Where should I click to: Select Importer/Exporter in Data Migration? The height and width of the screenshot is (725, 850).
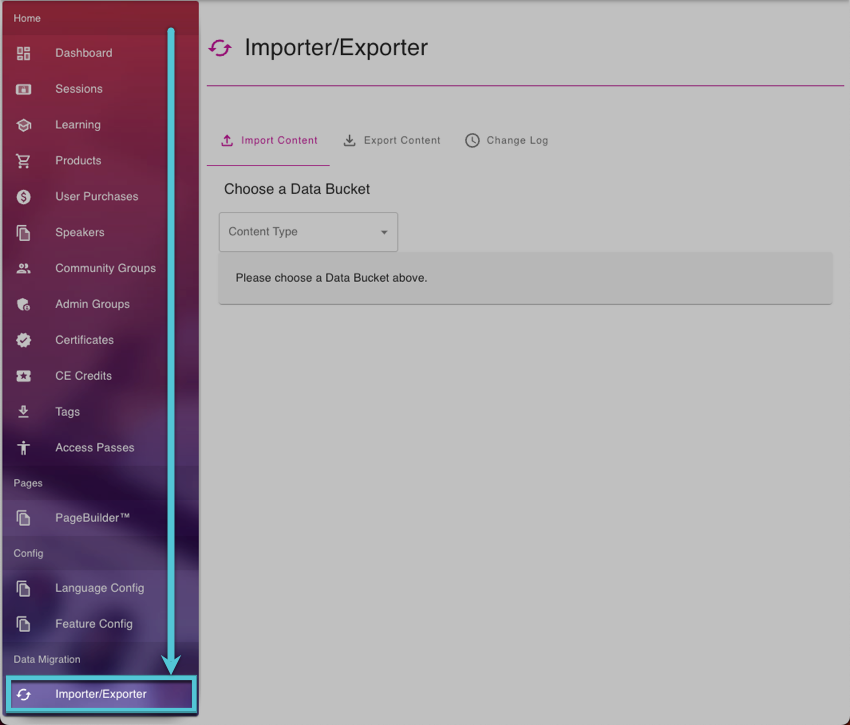pos(101,694)
